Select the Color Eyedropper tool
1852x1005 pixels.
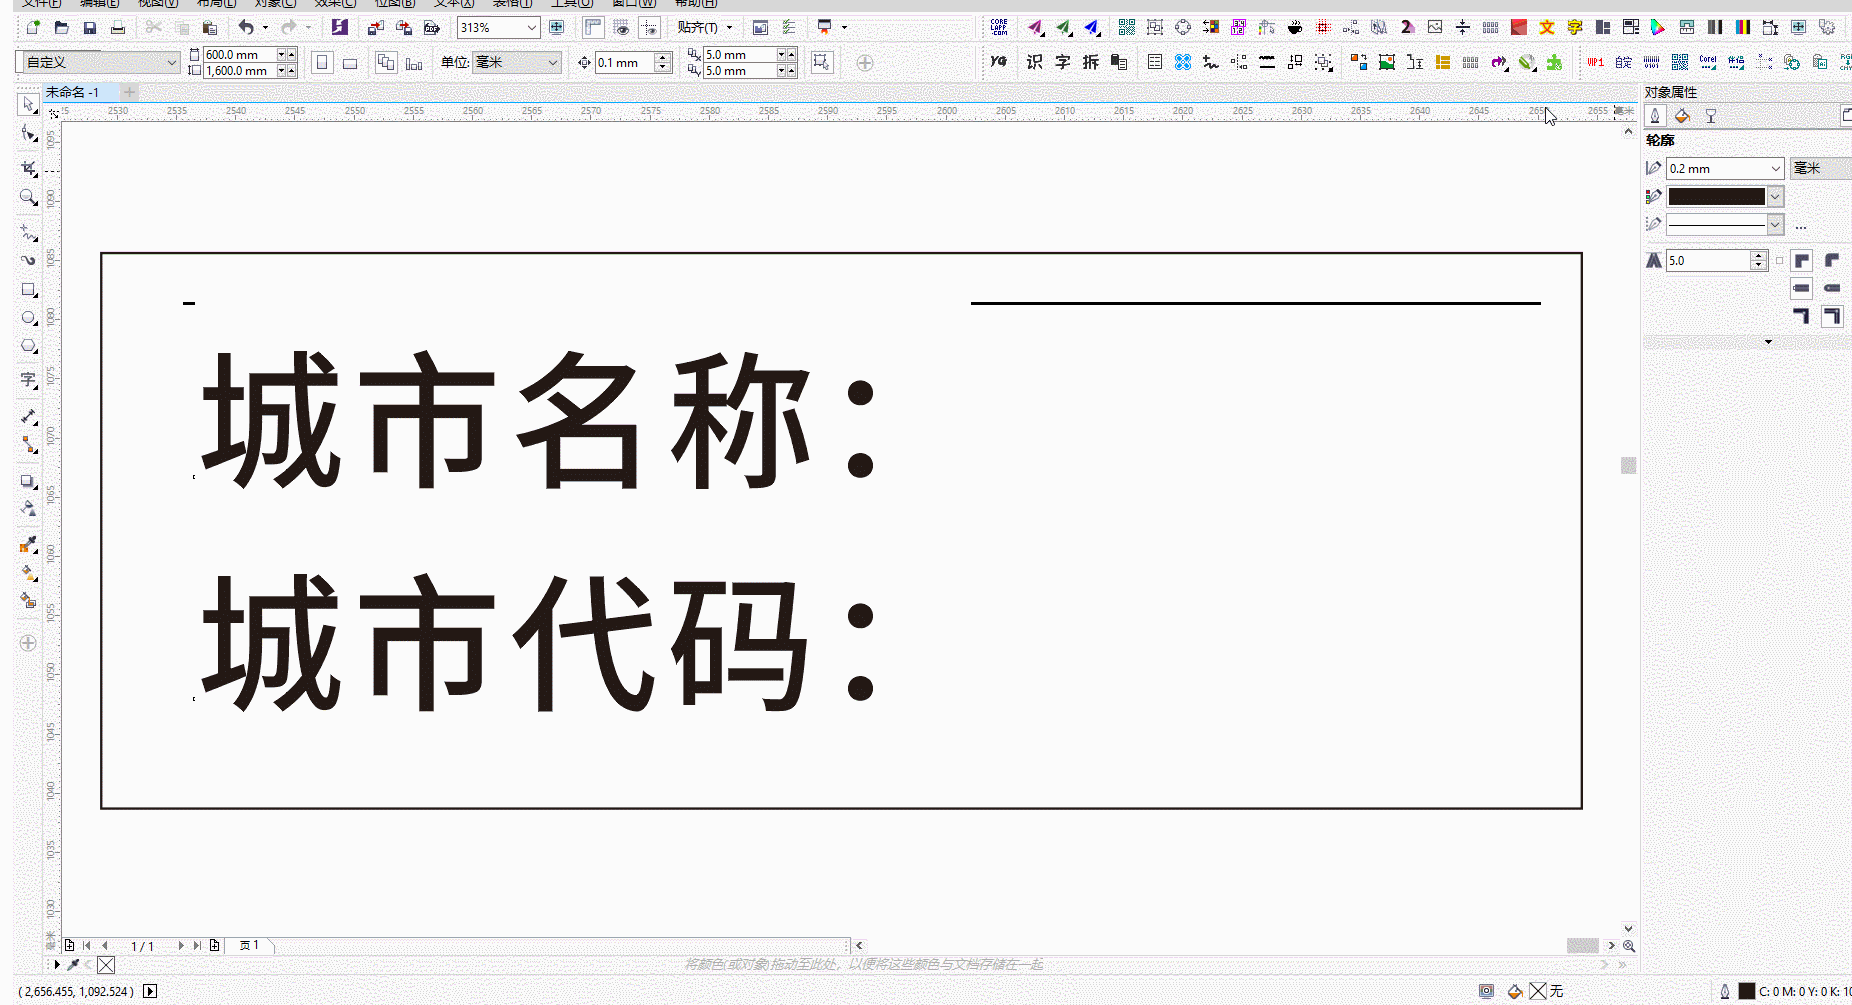click(28, 545)
